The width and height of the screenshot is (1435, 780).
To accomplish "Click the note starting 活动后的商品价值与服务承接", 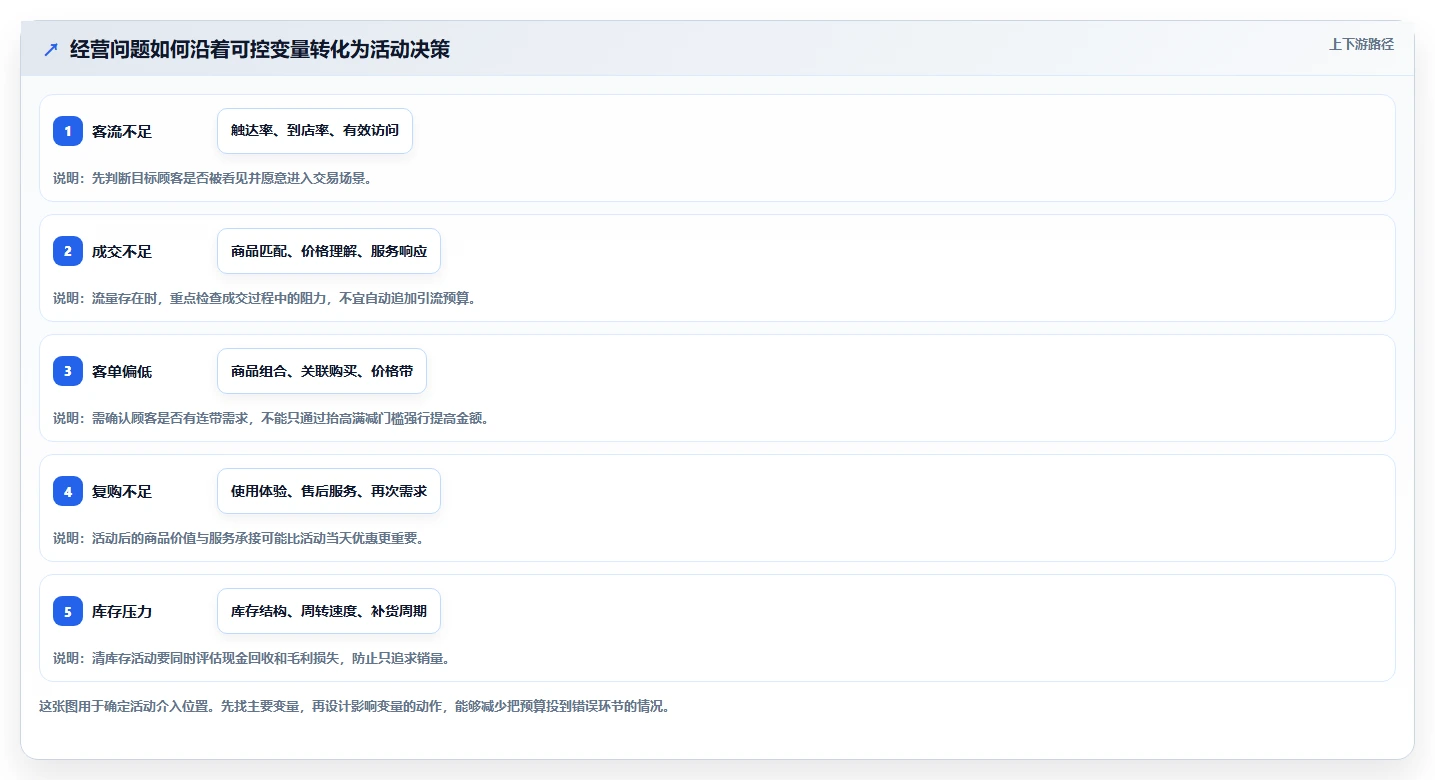I will 239,538.
